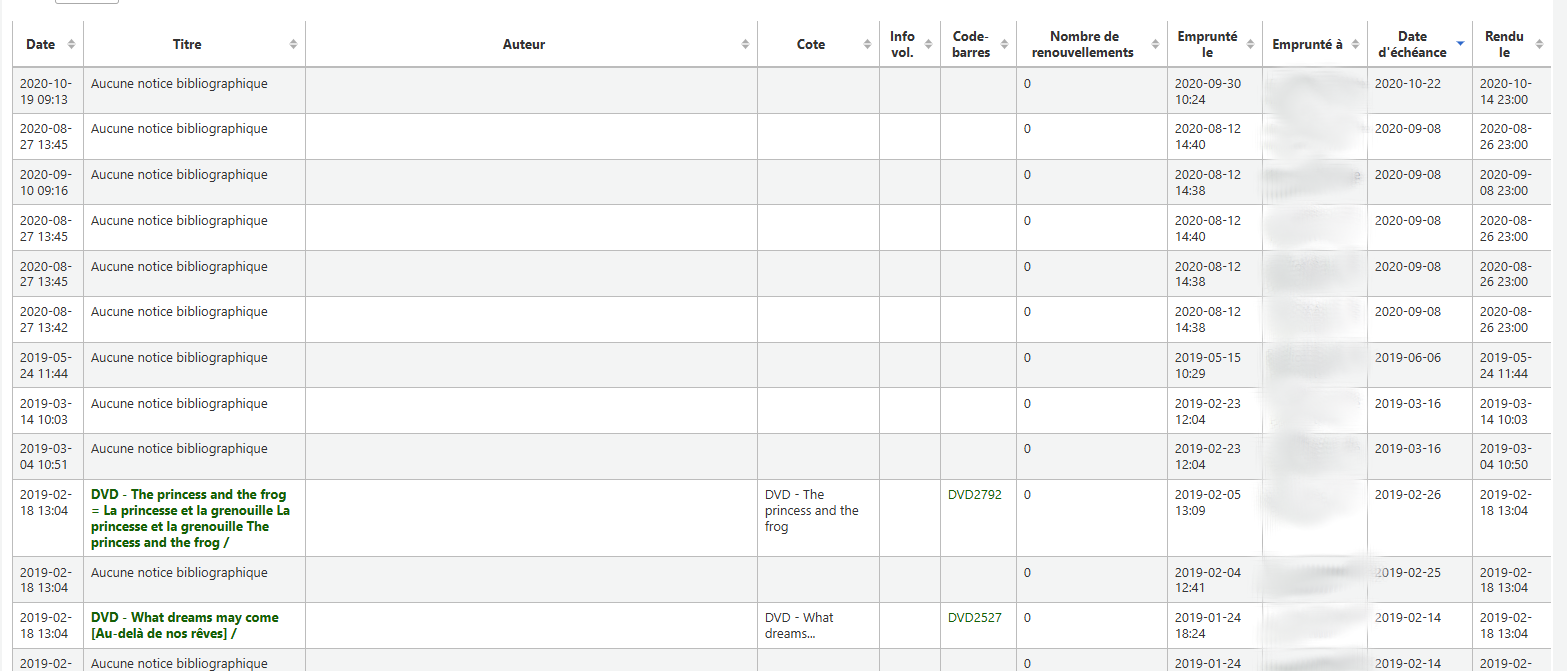
Task: Click barcode link DVD2792
Action: coord(974,494)
